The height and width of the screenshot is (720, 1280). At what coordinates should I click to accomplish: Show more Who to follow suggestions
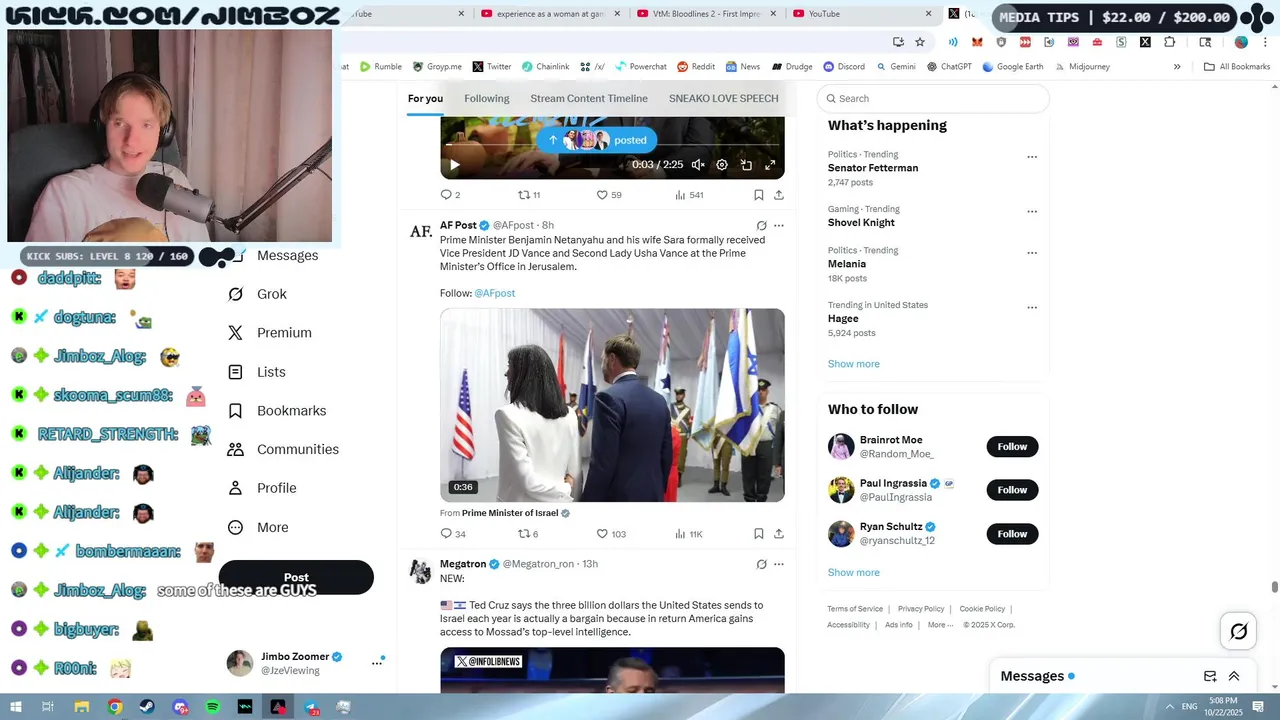(x=853, y=573)
